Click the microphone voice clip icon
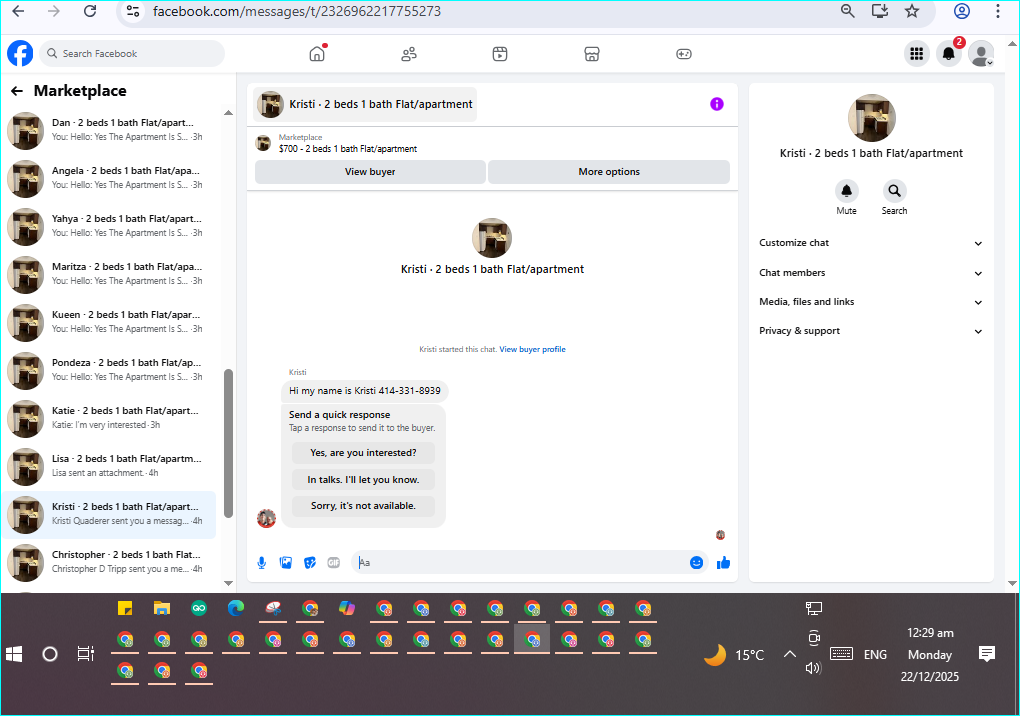 point(262,563)
